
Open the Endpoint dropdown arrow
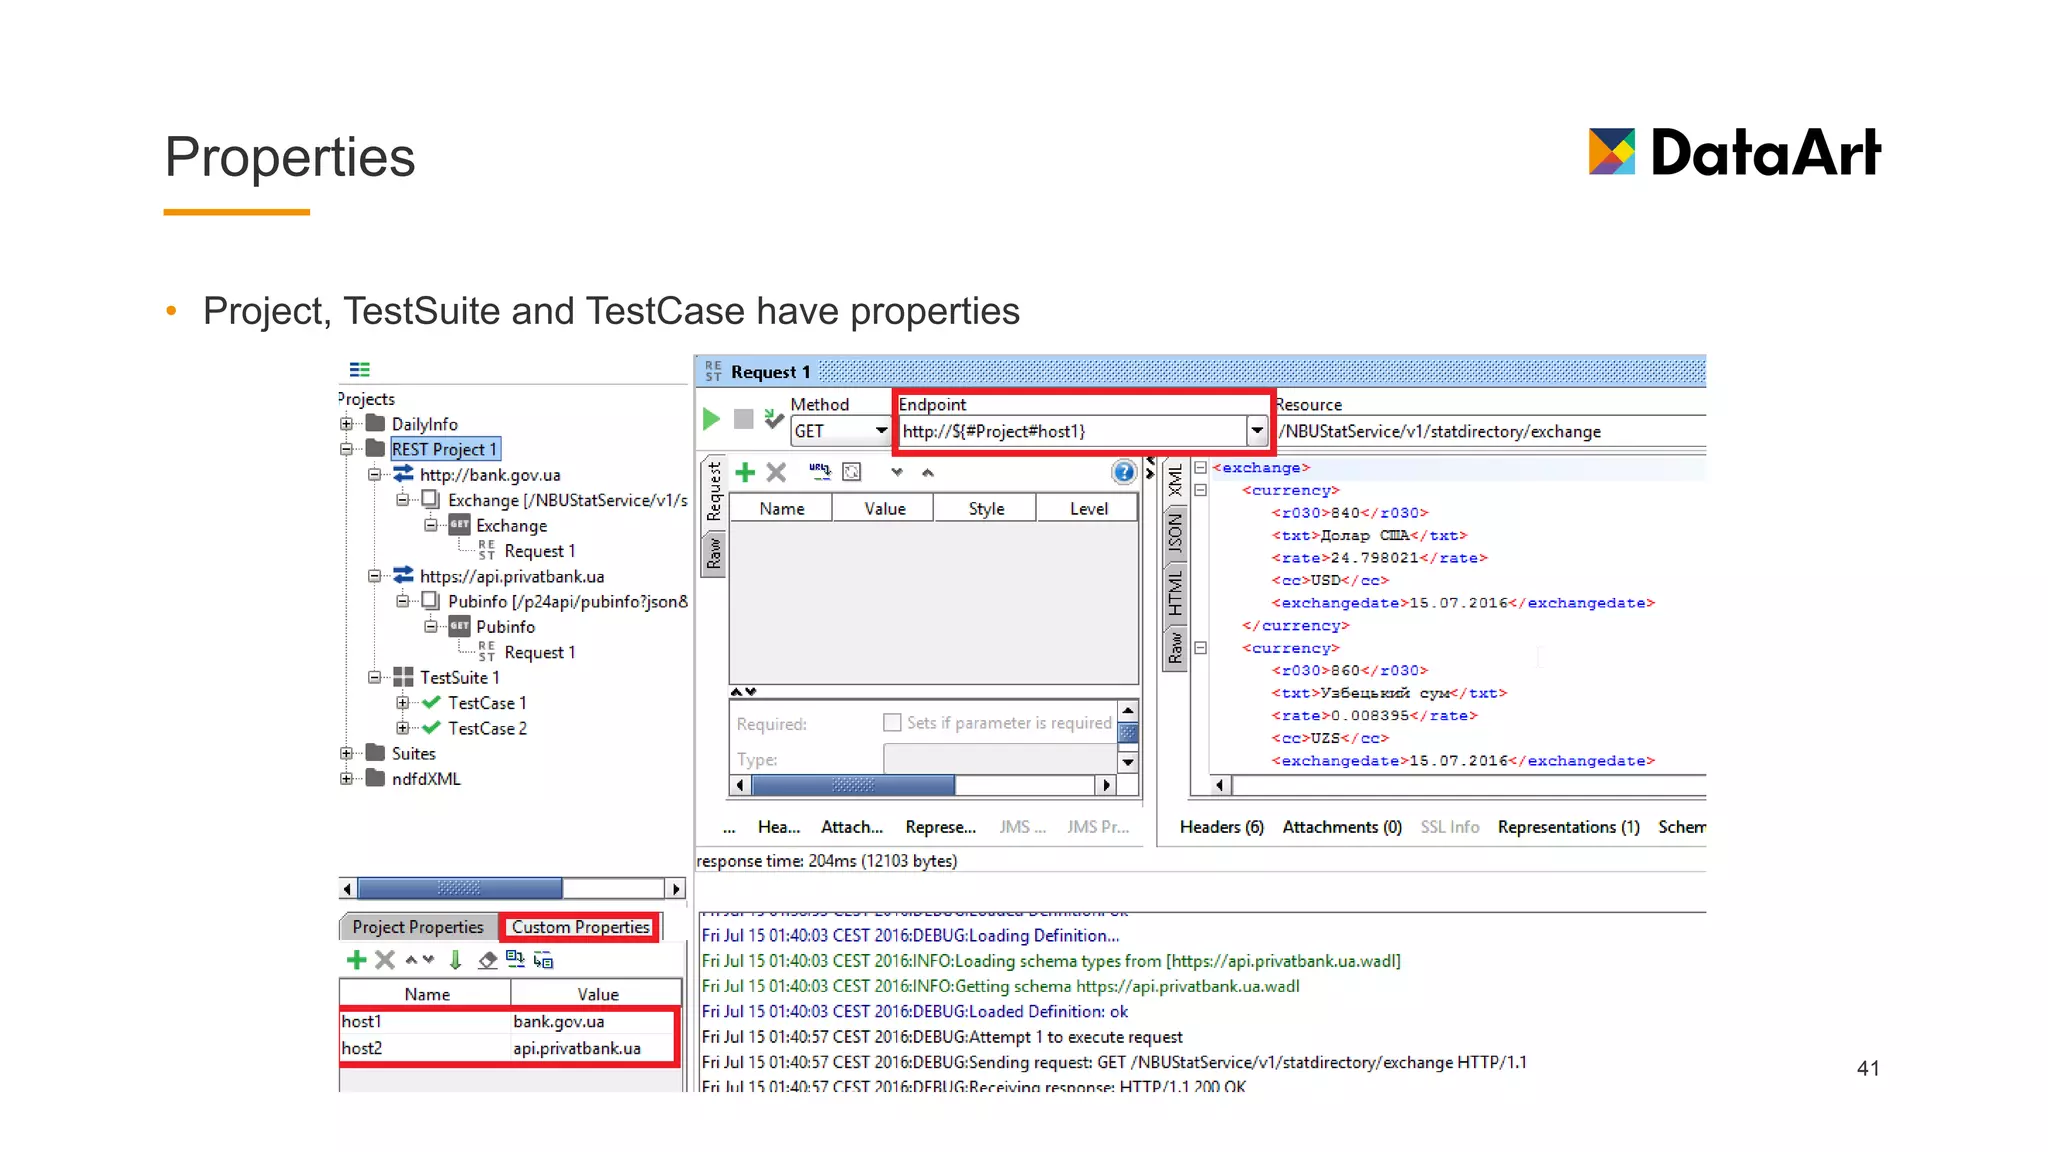tap(1256, 431)
